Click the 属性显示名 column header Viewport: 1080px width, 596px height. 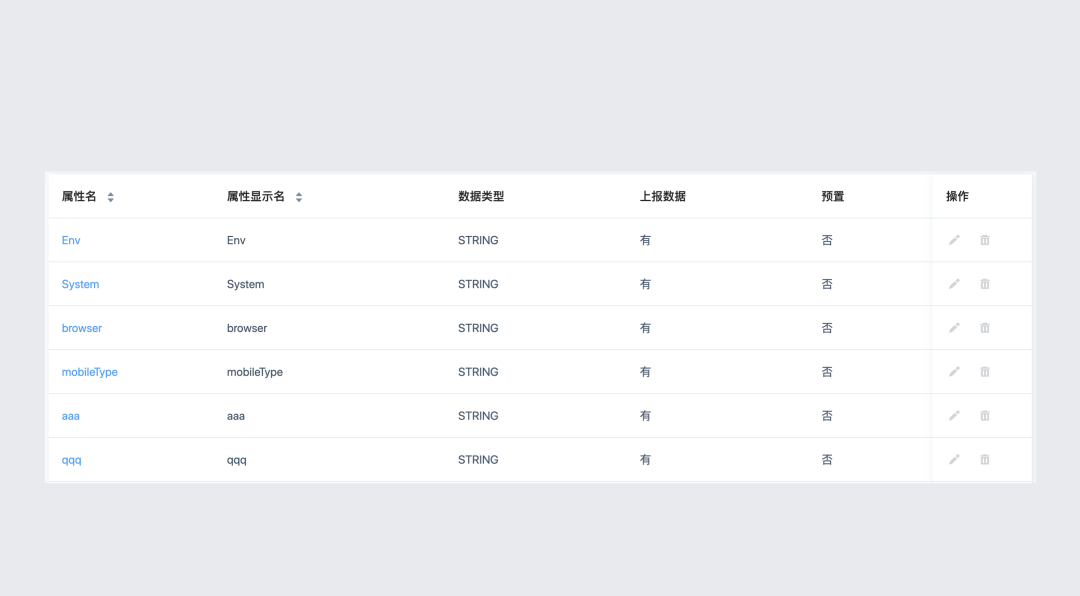[256, 196]
